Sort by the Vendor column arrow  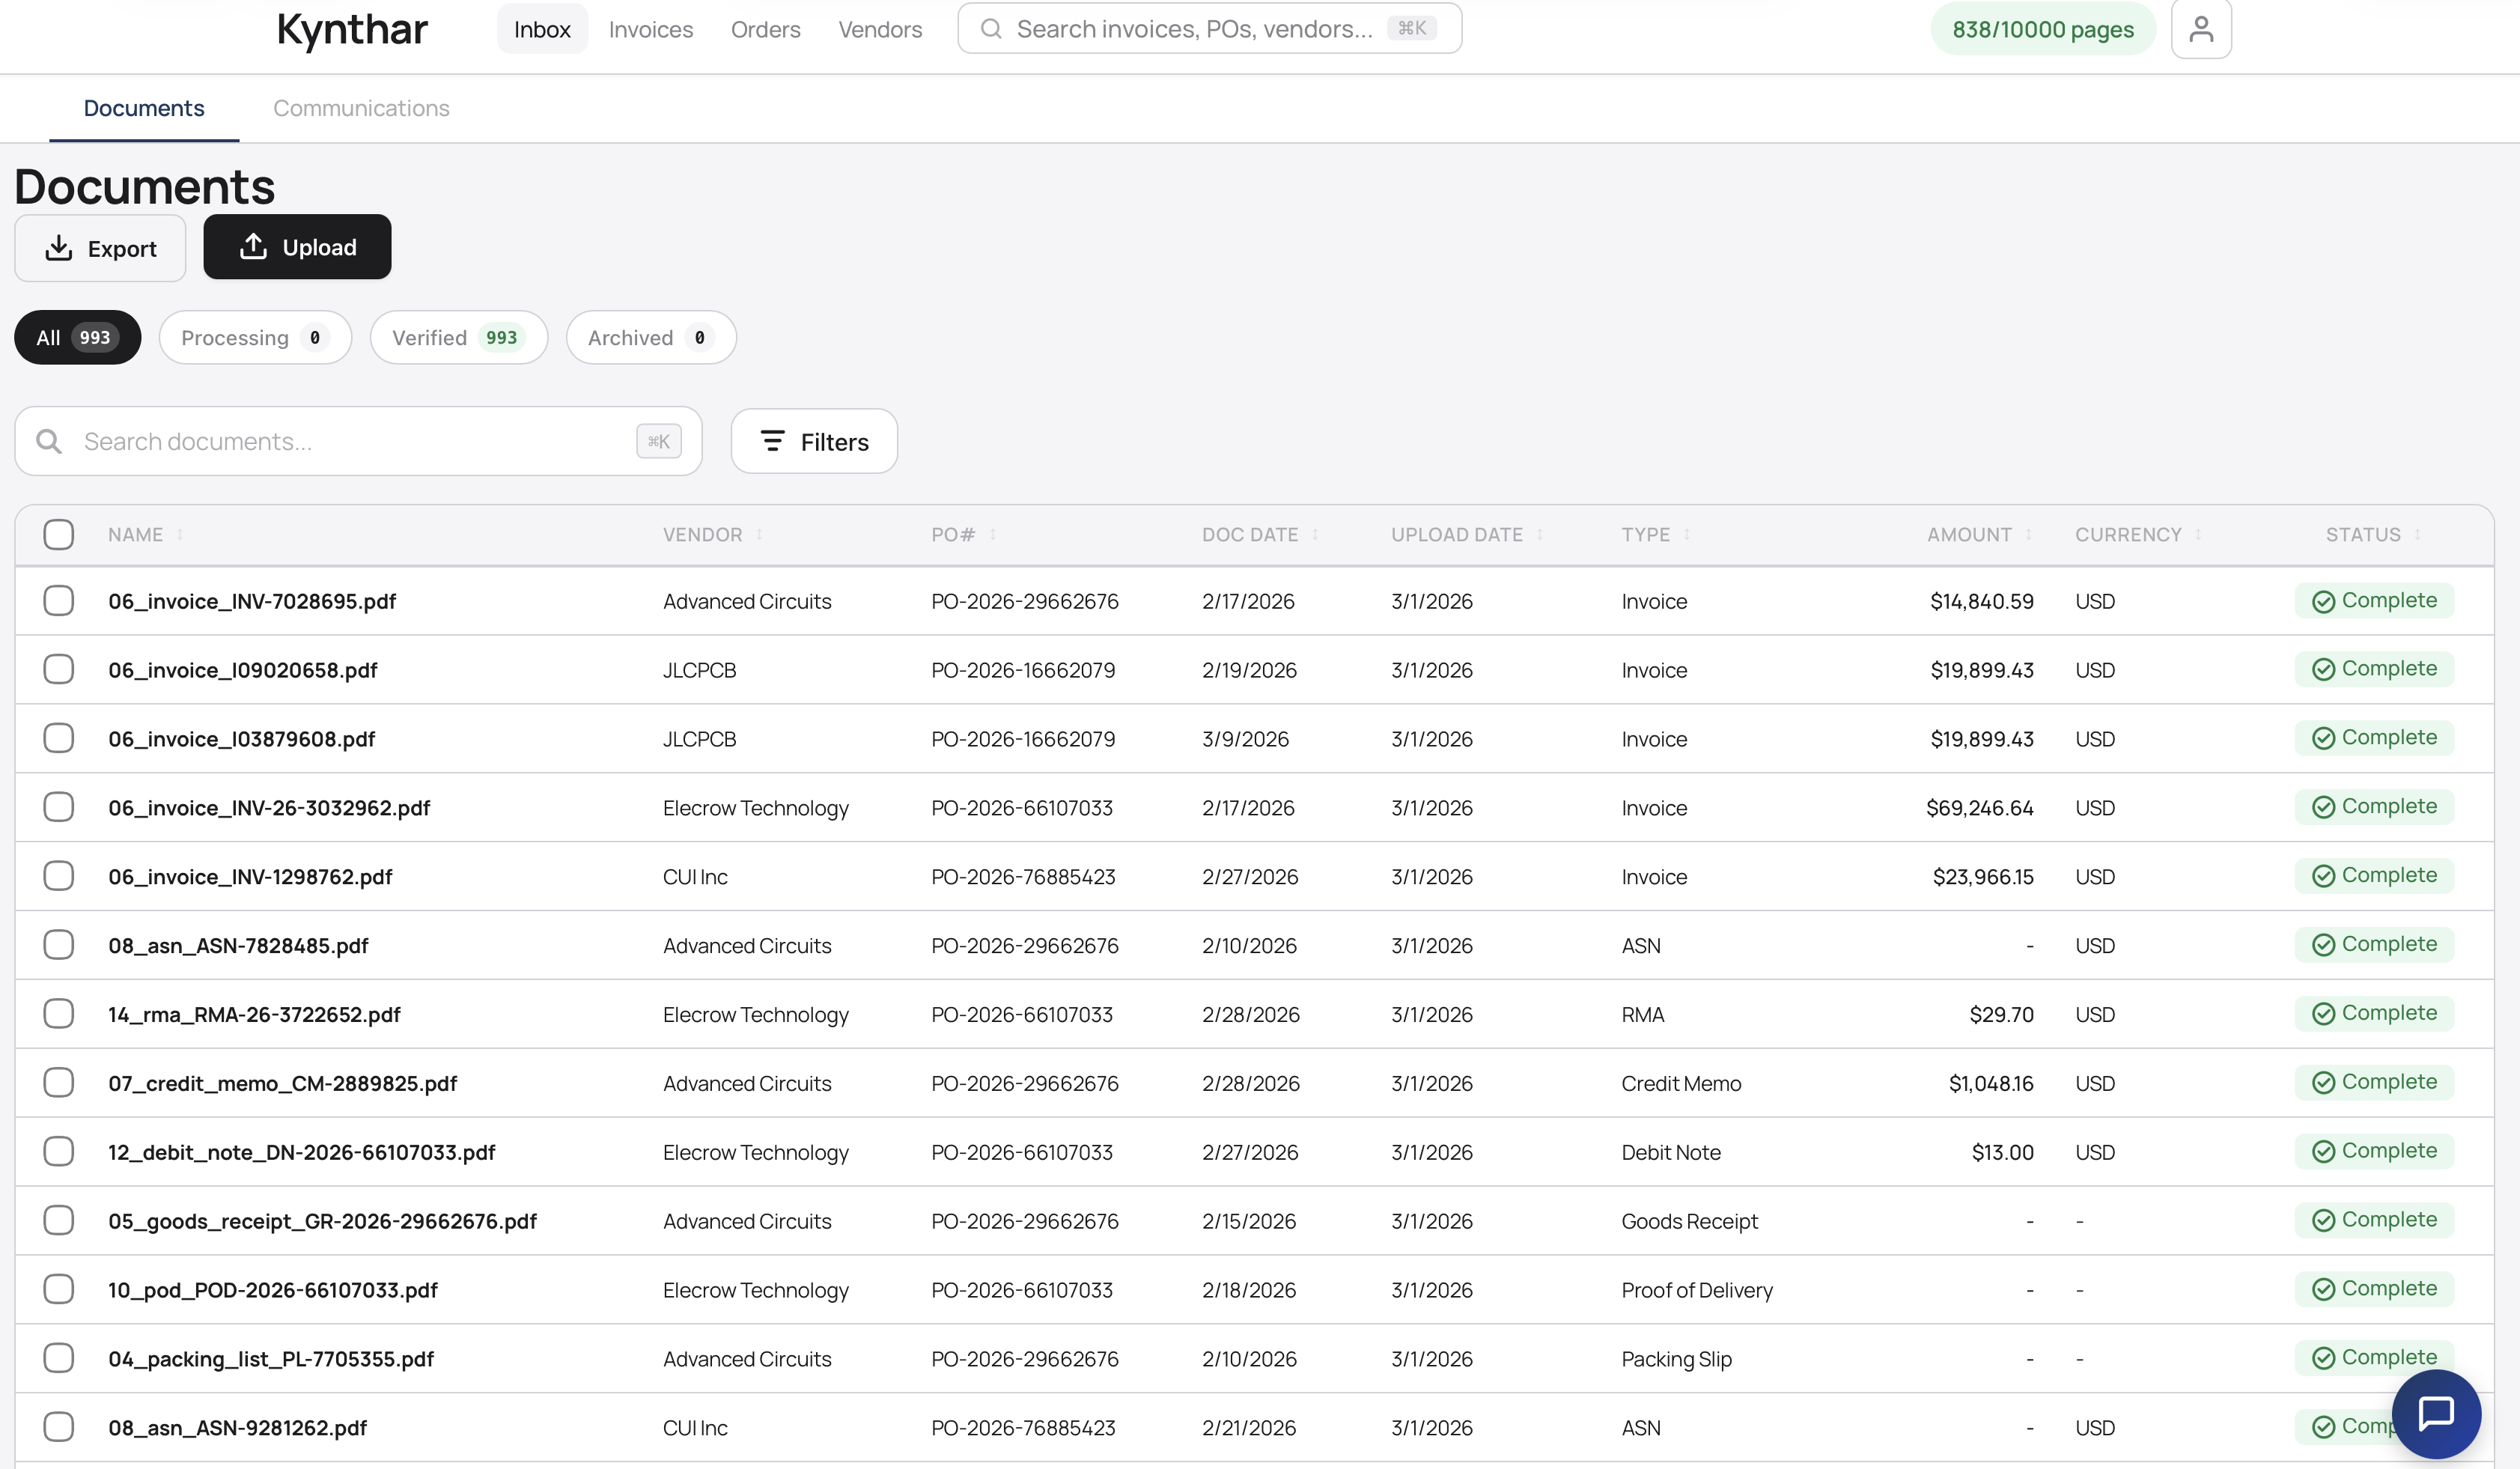point(760,534)
